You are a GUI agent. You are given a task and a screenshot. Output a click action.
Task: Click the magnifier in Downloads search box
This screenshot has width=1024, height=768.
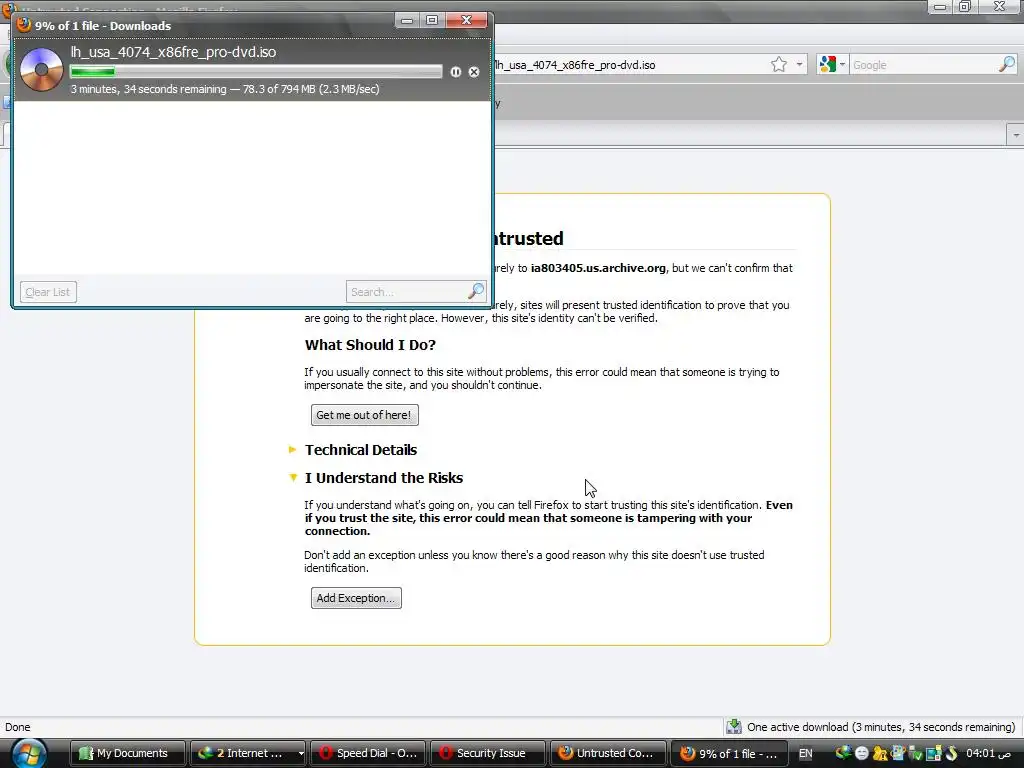point(476,291)
